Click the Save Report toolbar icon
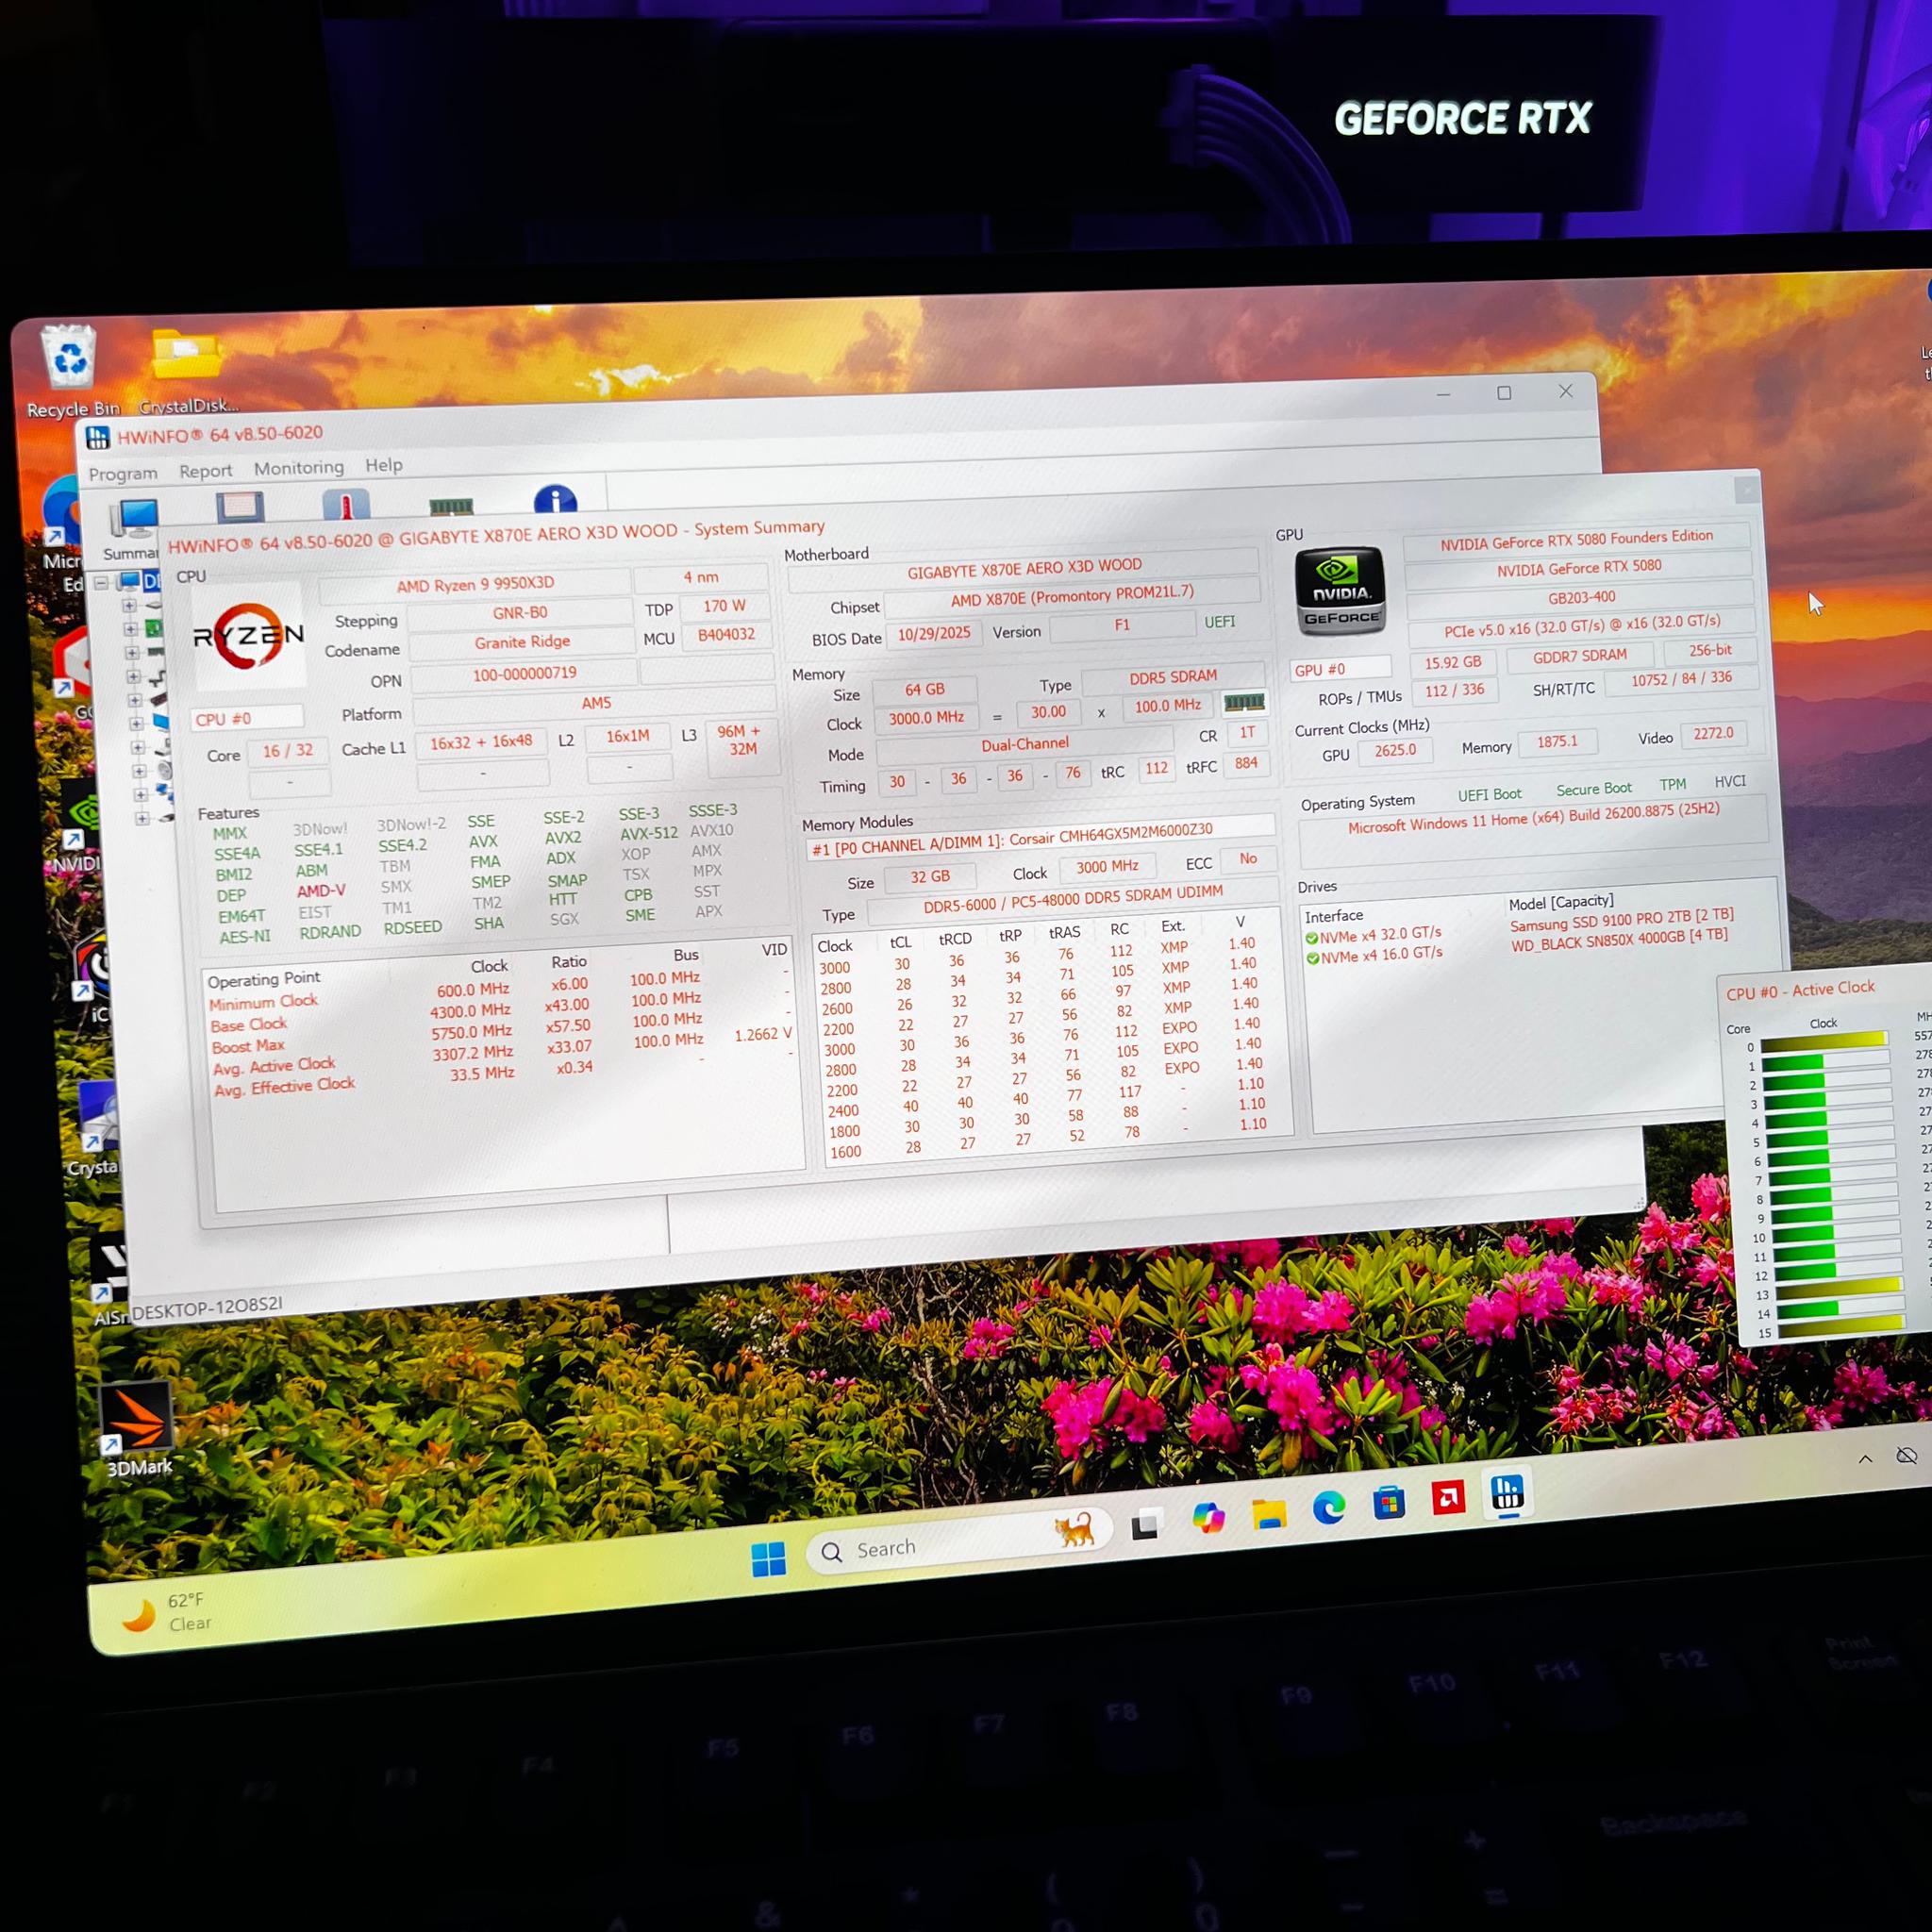 [240, 508]
